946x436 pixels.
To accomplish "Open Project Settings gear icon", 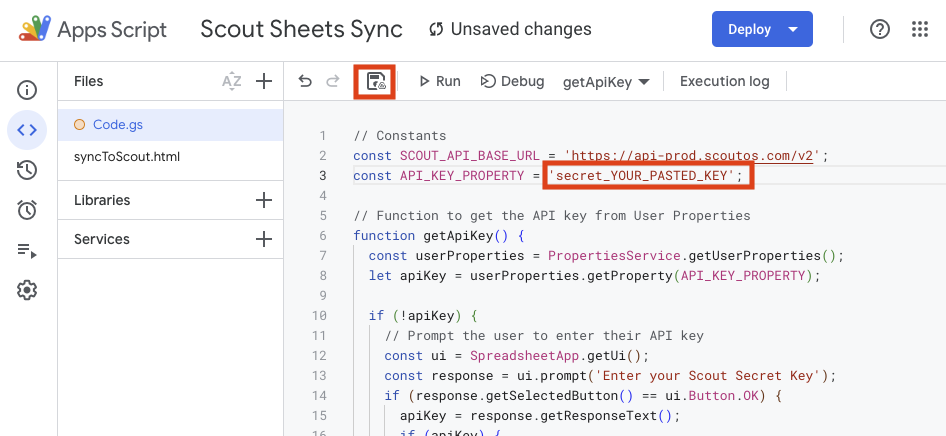I will coord(27,290).
